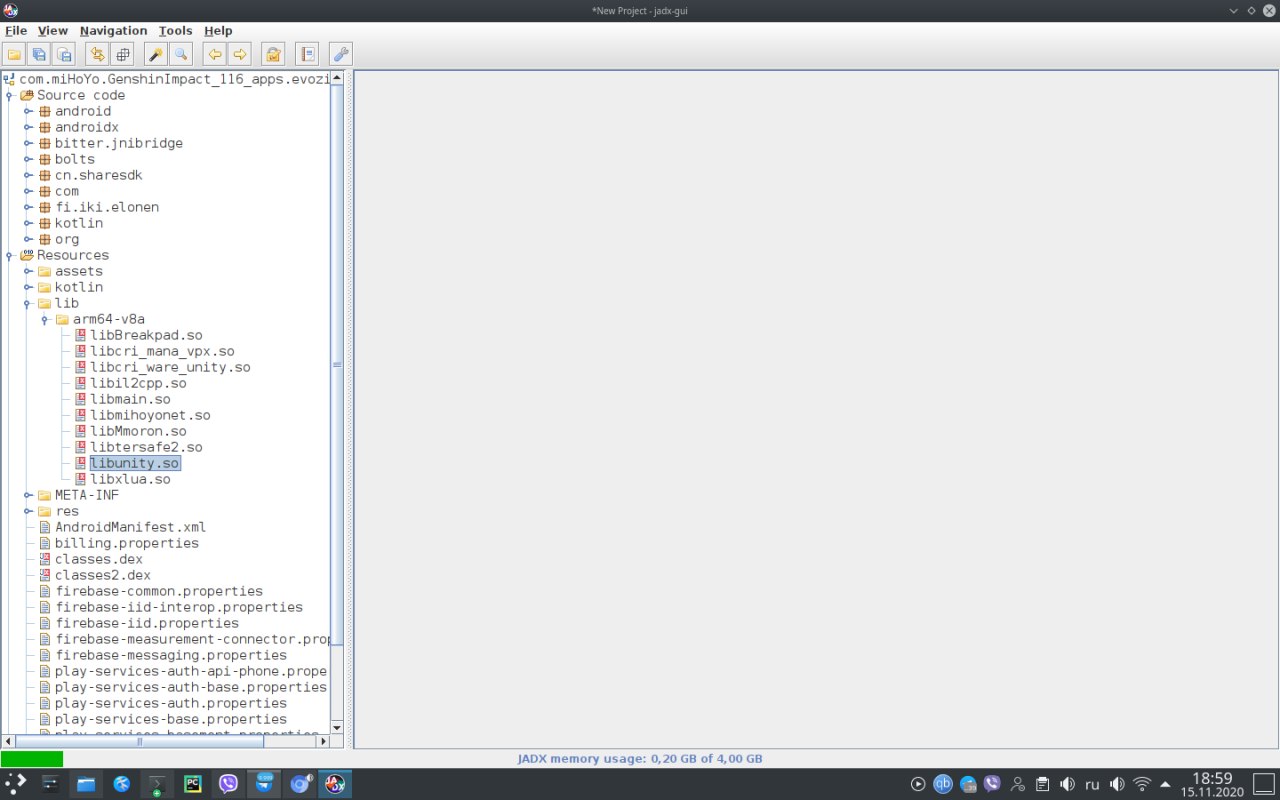This screenshot has height=800, width=1280.
Task: Open the View menu
Action: point(53,31)
